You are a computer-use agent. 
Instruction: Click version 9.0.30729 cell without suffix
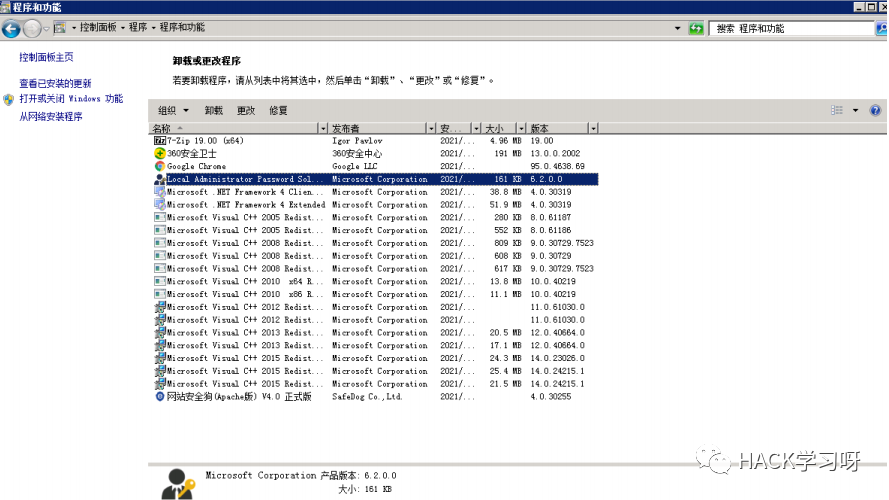click(x=551, y=256)
